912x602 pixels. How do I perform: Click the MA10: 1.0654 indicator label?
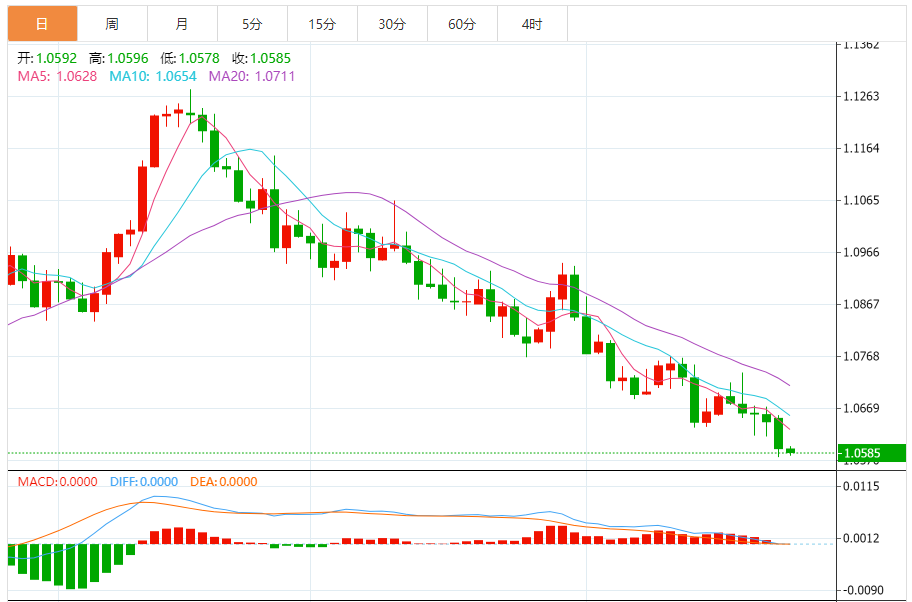tap(153, 76)
